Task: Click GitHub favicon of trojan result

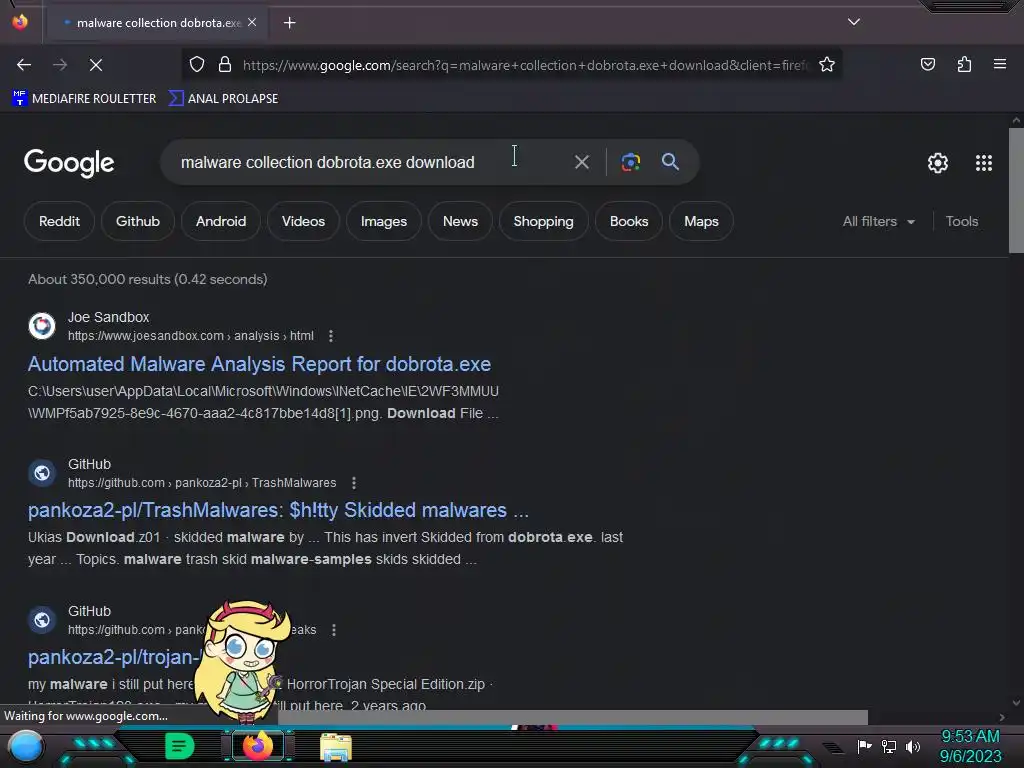Action: click(x=42, y=619)
